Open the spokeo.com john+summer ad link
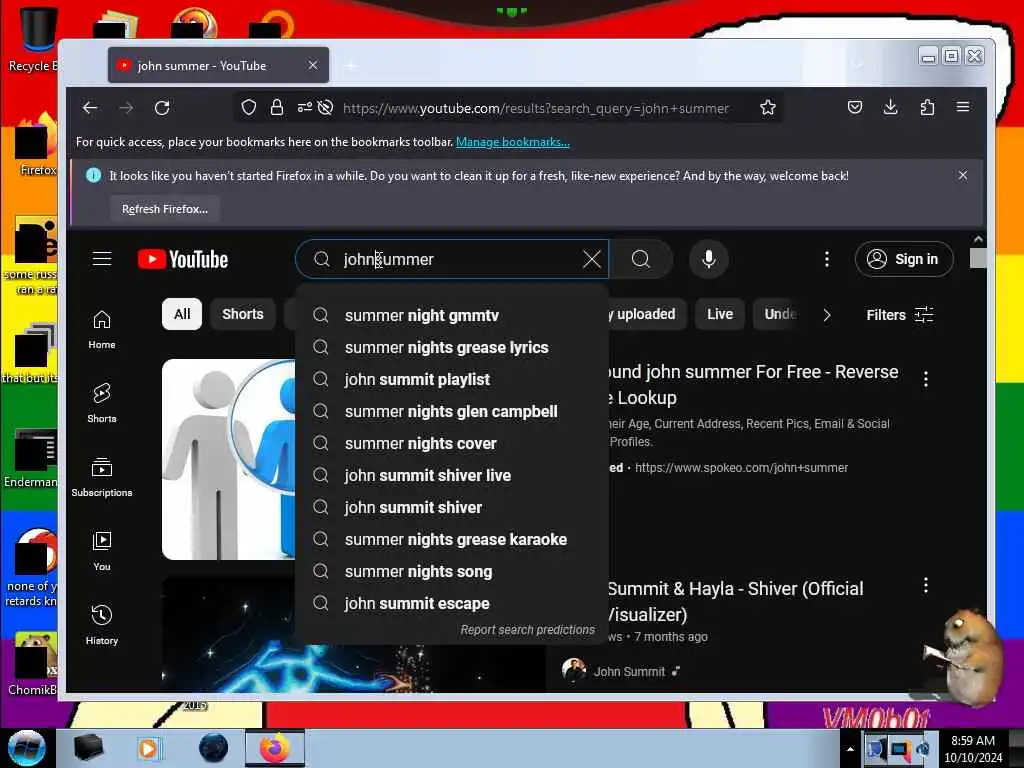The height and width of the screenshot is (768, 1024). [741, 468]
